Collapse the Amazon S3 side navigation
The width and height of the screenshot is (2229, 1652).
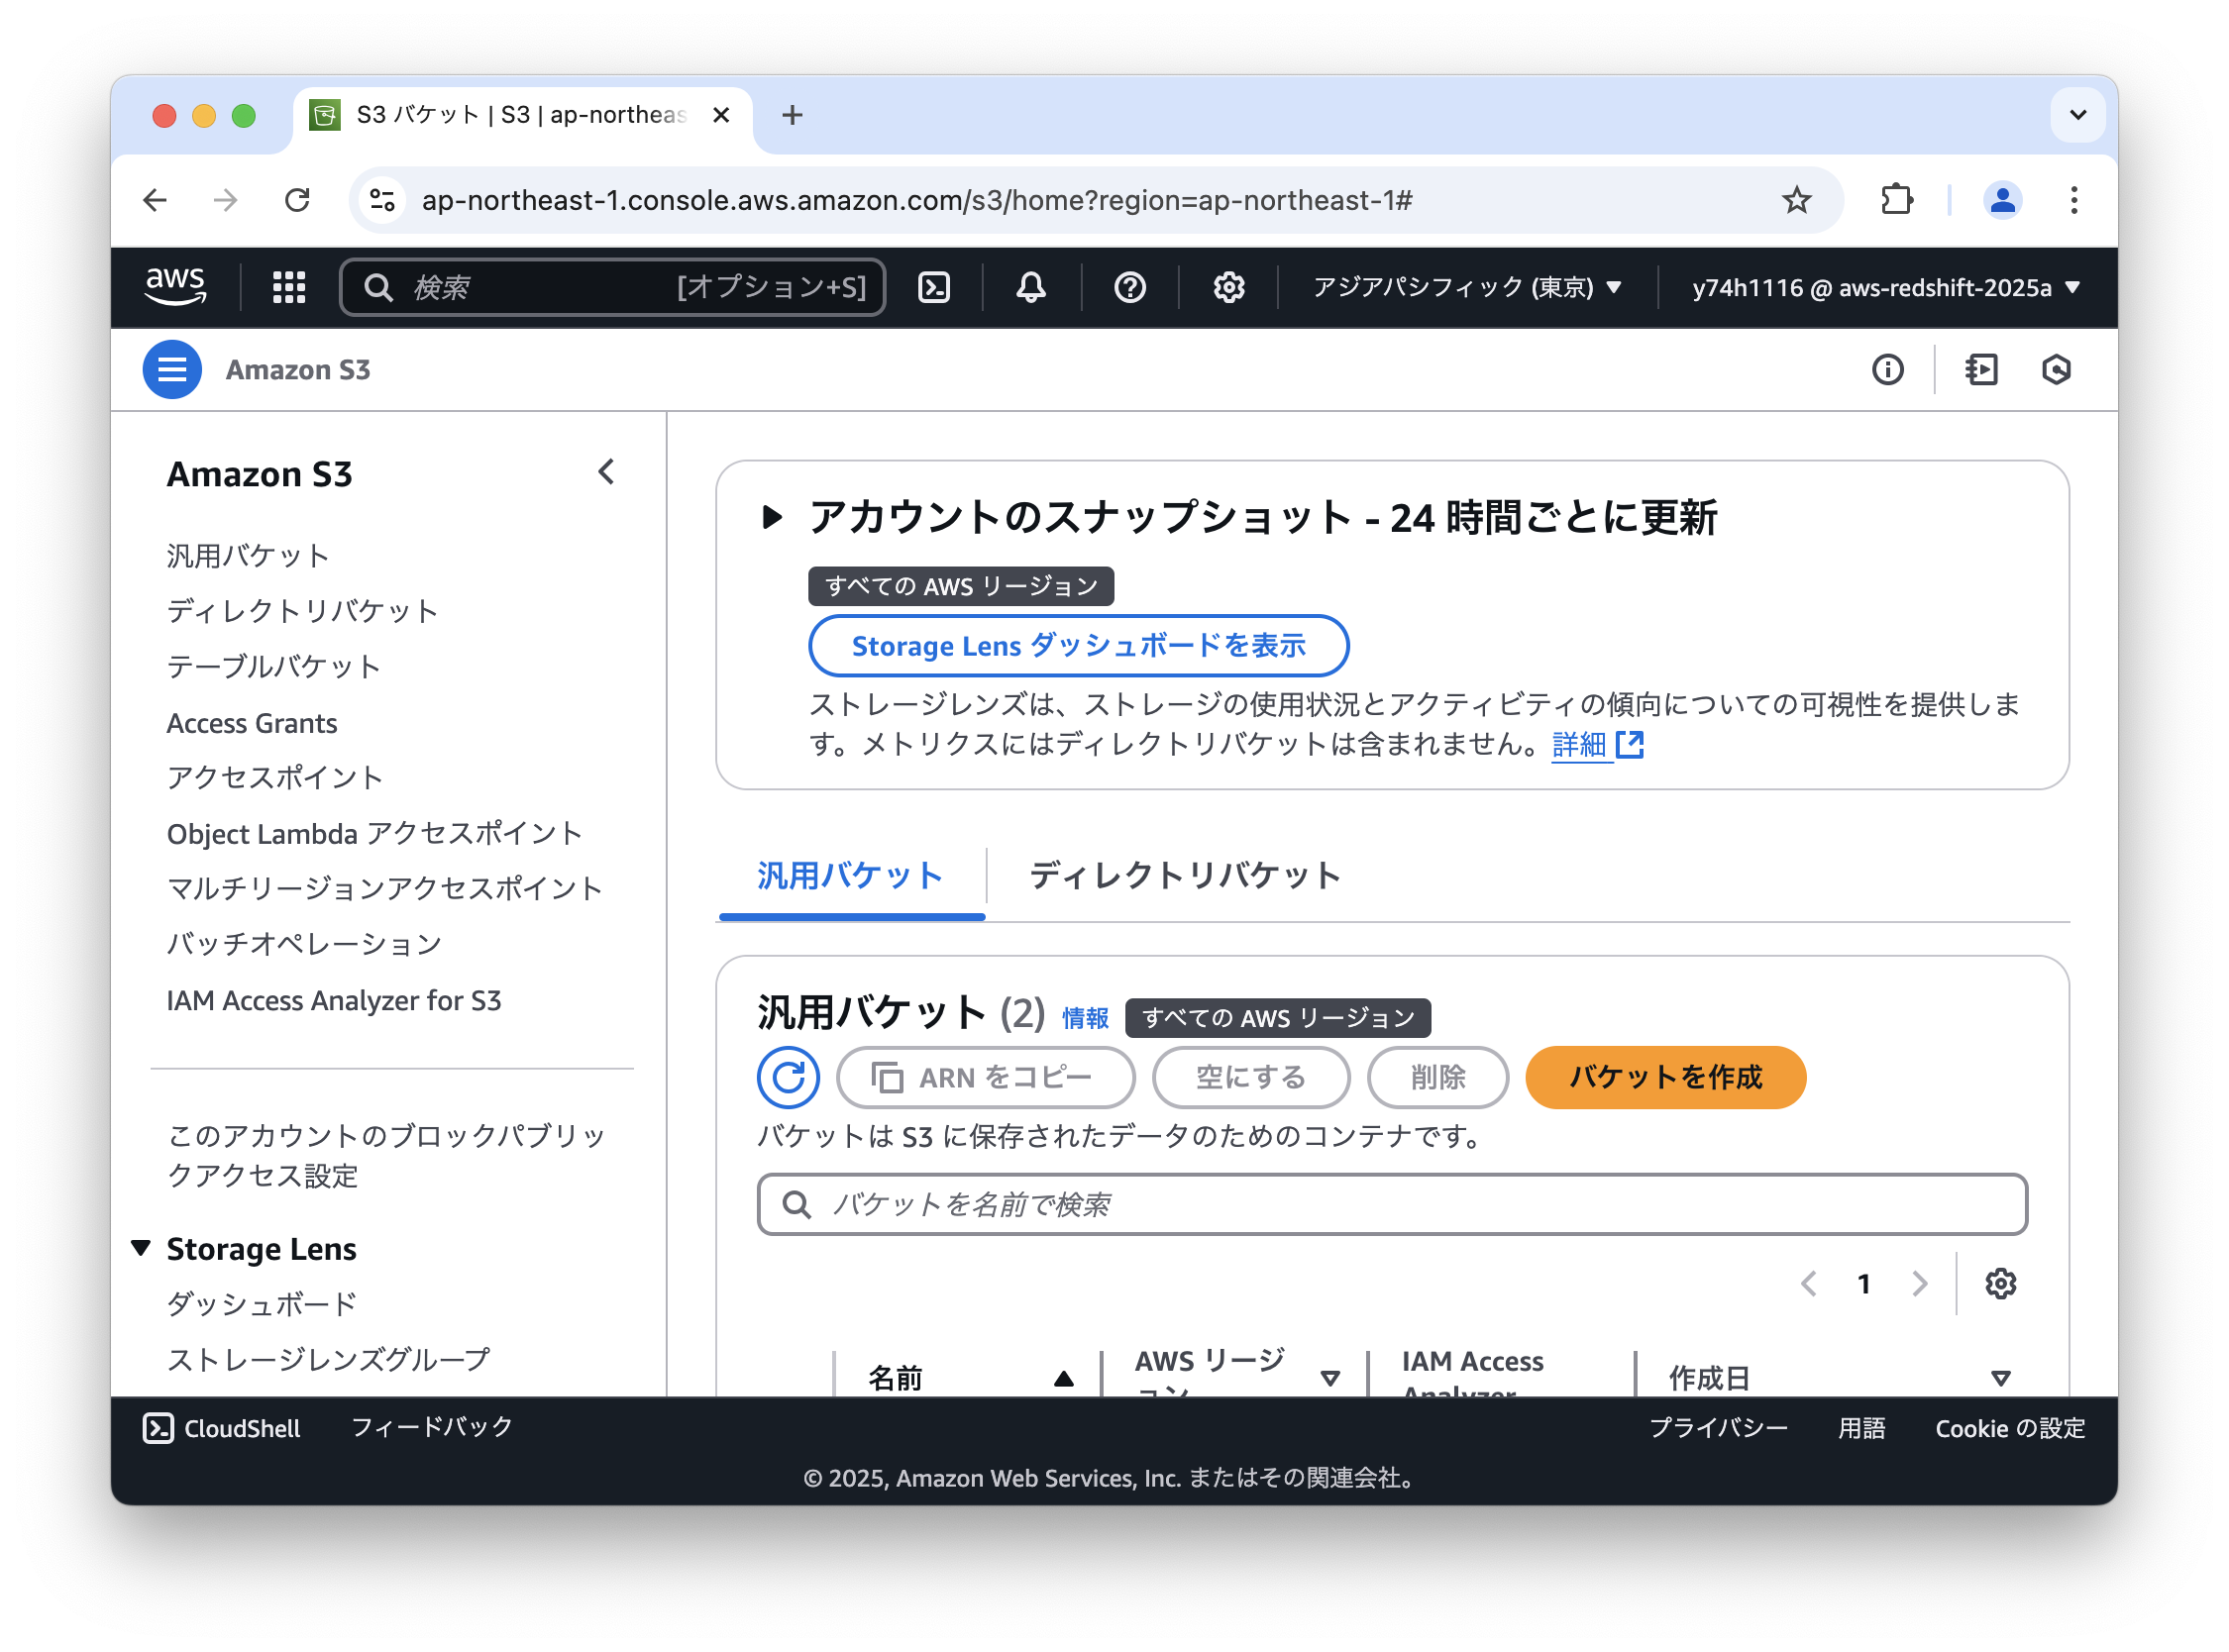(x=606, y=472)
